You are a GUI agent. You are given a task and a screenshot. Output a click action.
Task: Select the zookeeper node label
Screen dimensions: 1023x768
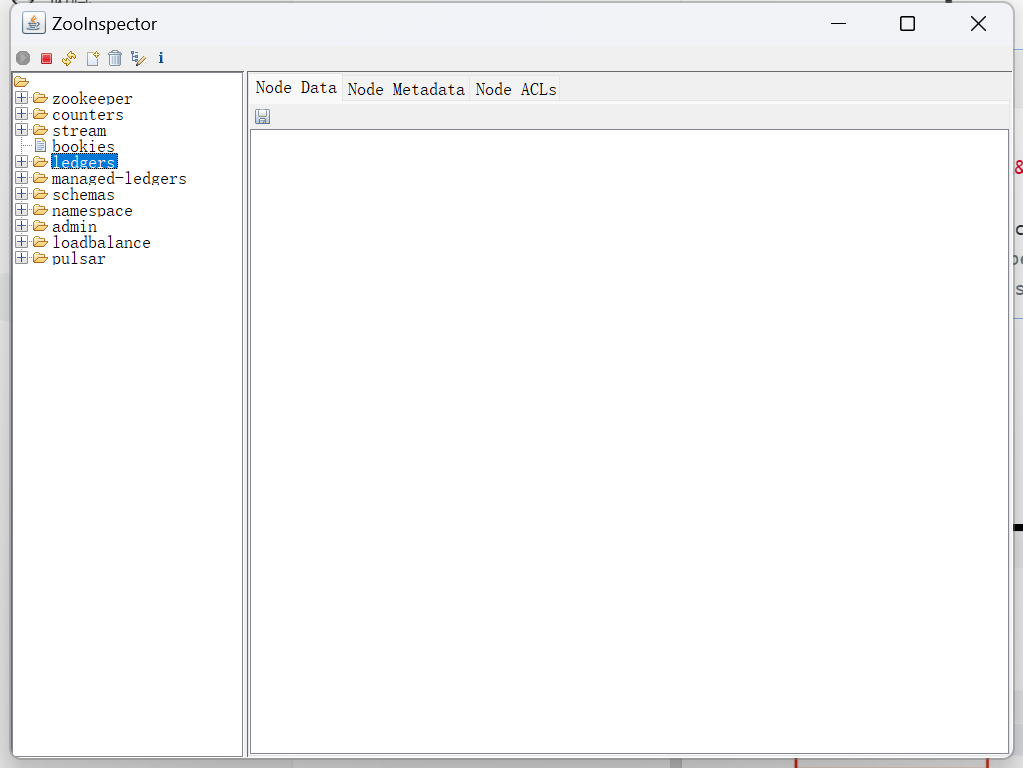(x=92, y=99)
